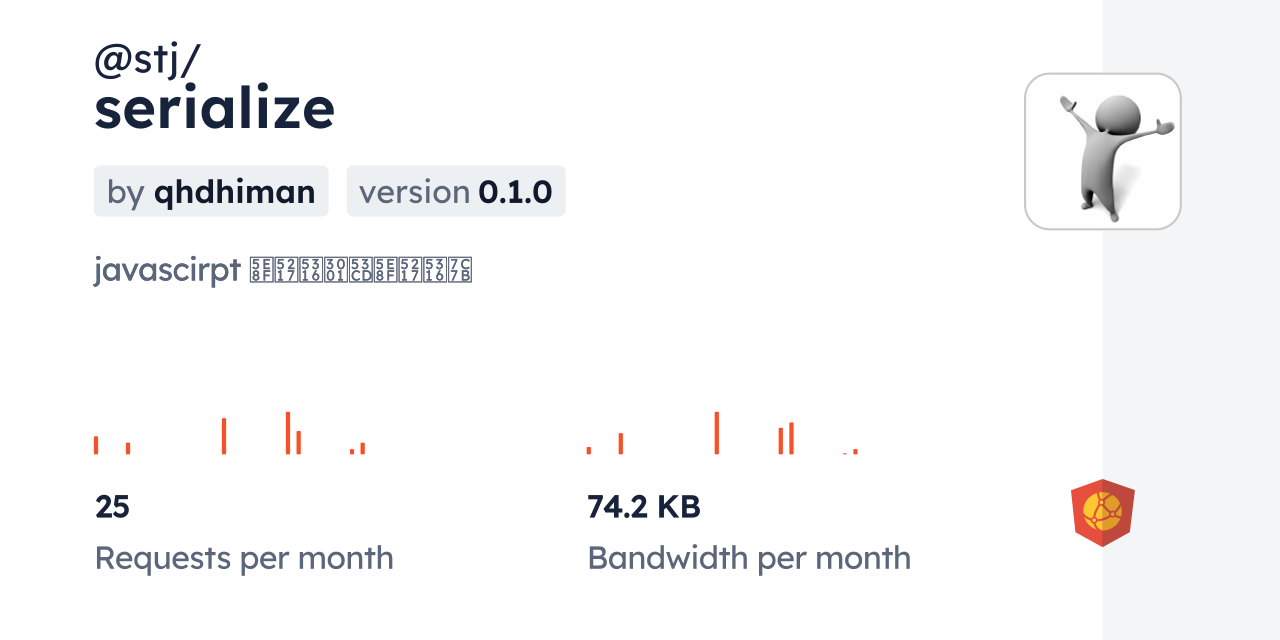
Task: Click the "Bandwidth per month" label
Action: point(749,558)
